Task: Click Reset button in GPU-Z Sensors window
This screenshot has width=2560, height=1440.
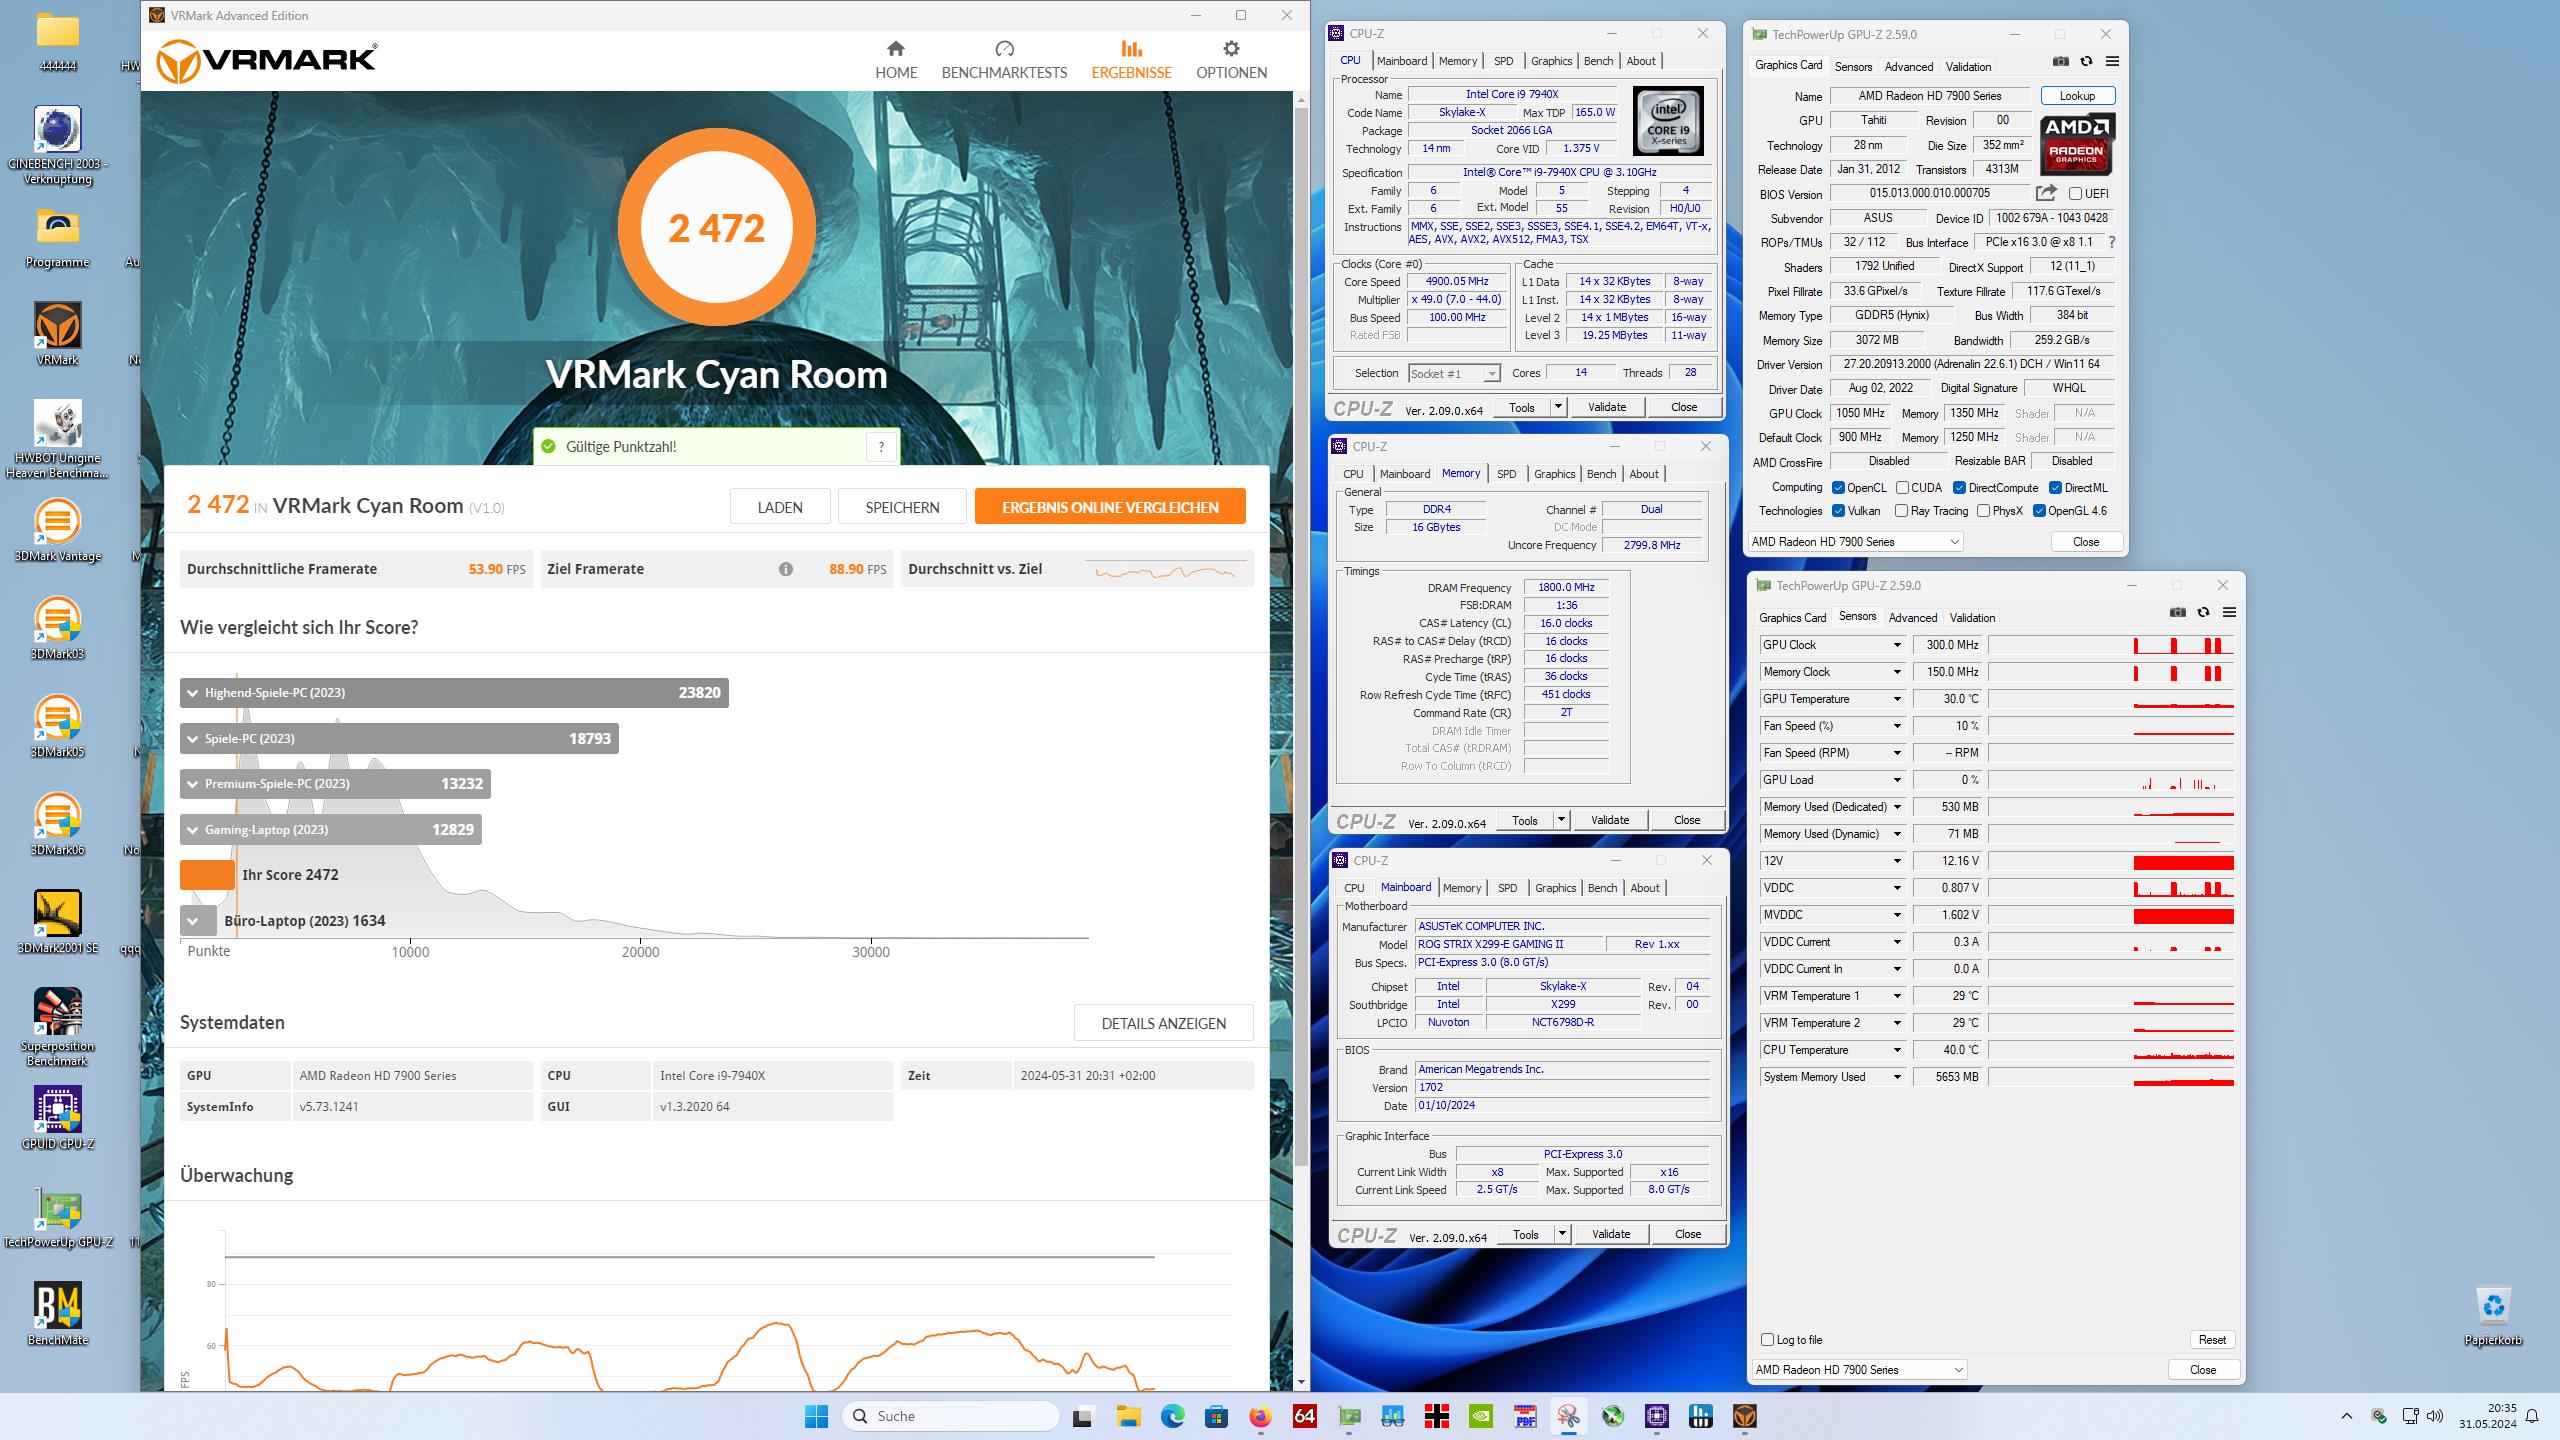Action: click(x=2212, y=1340)
